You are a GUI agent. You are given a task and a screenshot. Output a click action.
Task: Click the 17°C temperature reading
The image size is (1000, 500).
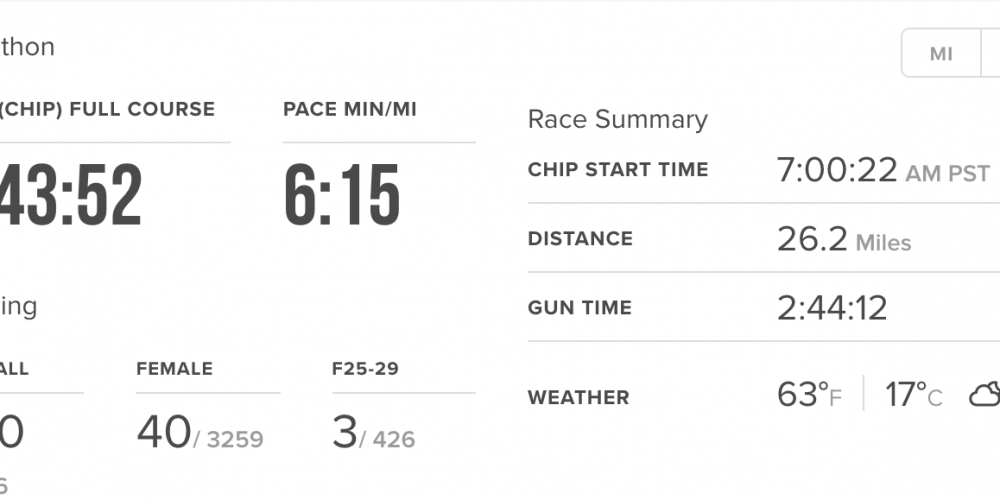(x=913, y=396)
